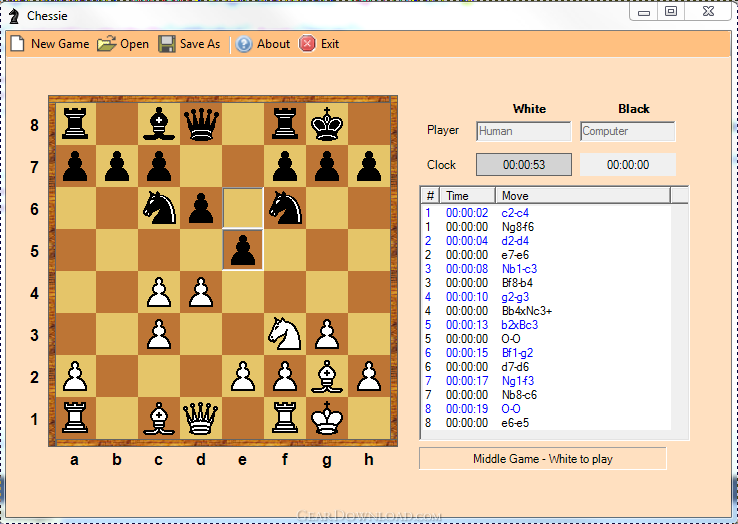738x524 pixels.
Task: Click the black pawn on d6
Action: 201,209
